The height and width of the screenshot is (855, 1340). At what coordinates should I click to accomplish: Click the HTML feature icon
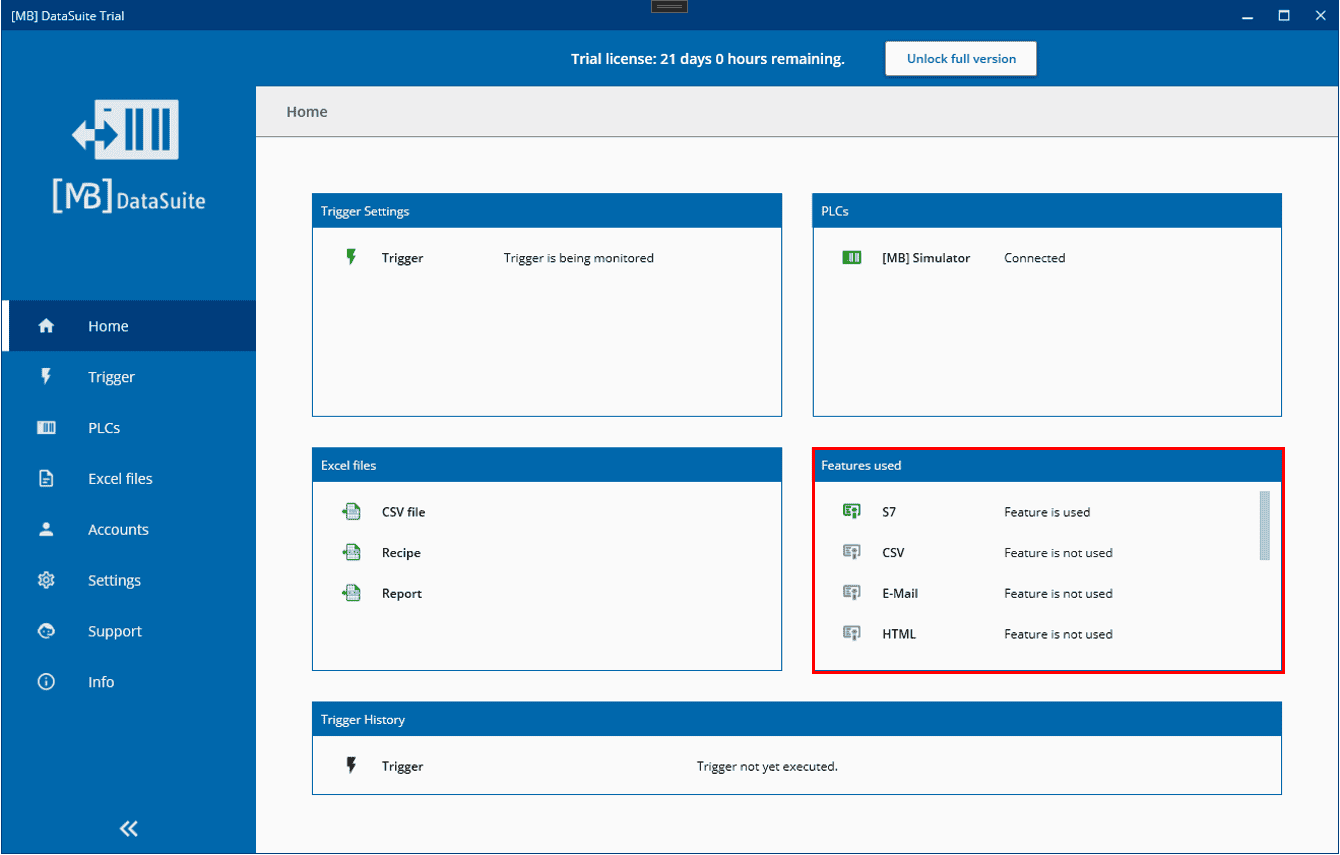click(x=852, y=634)
